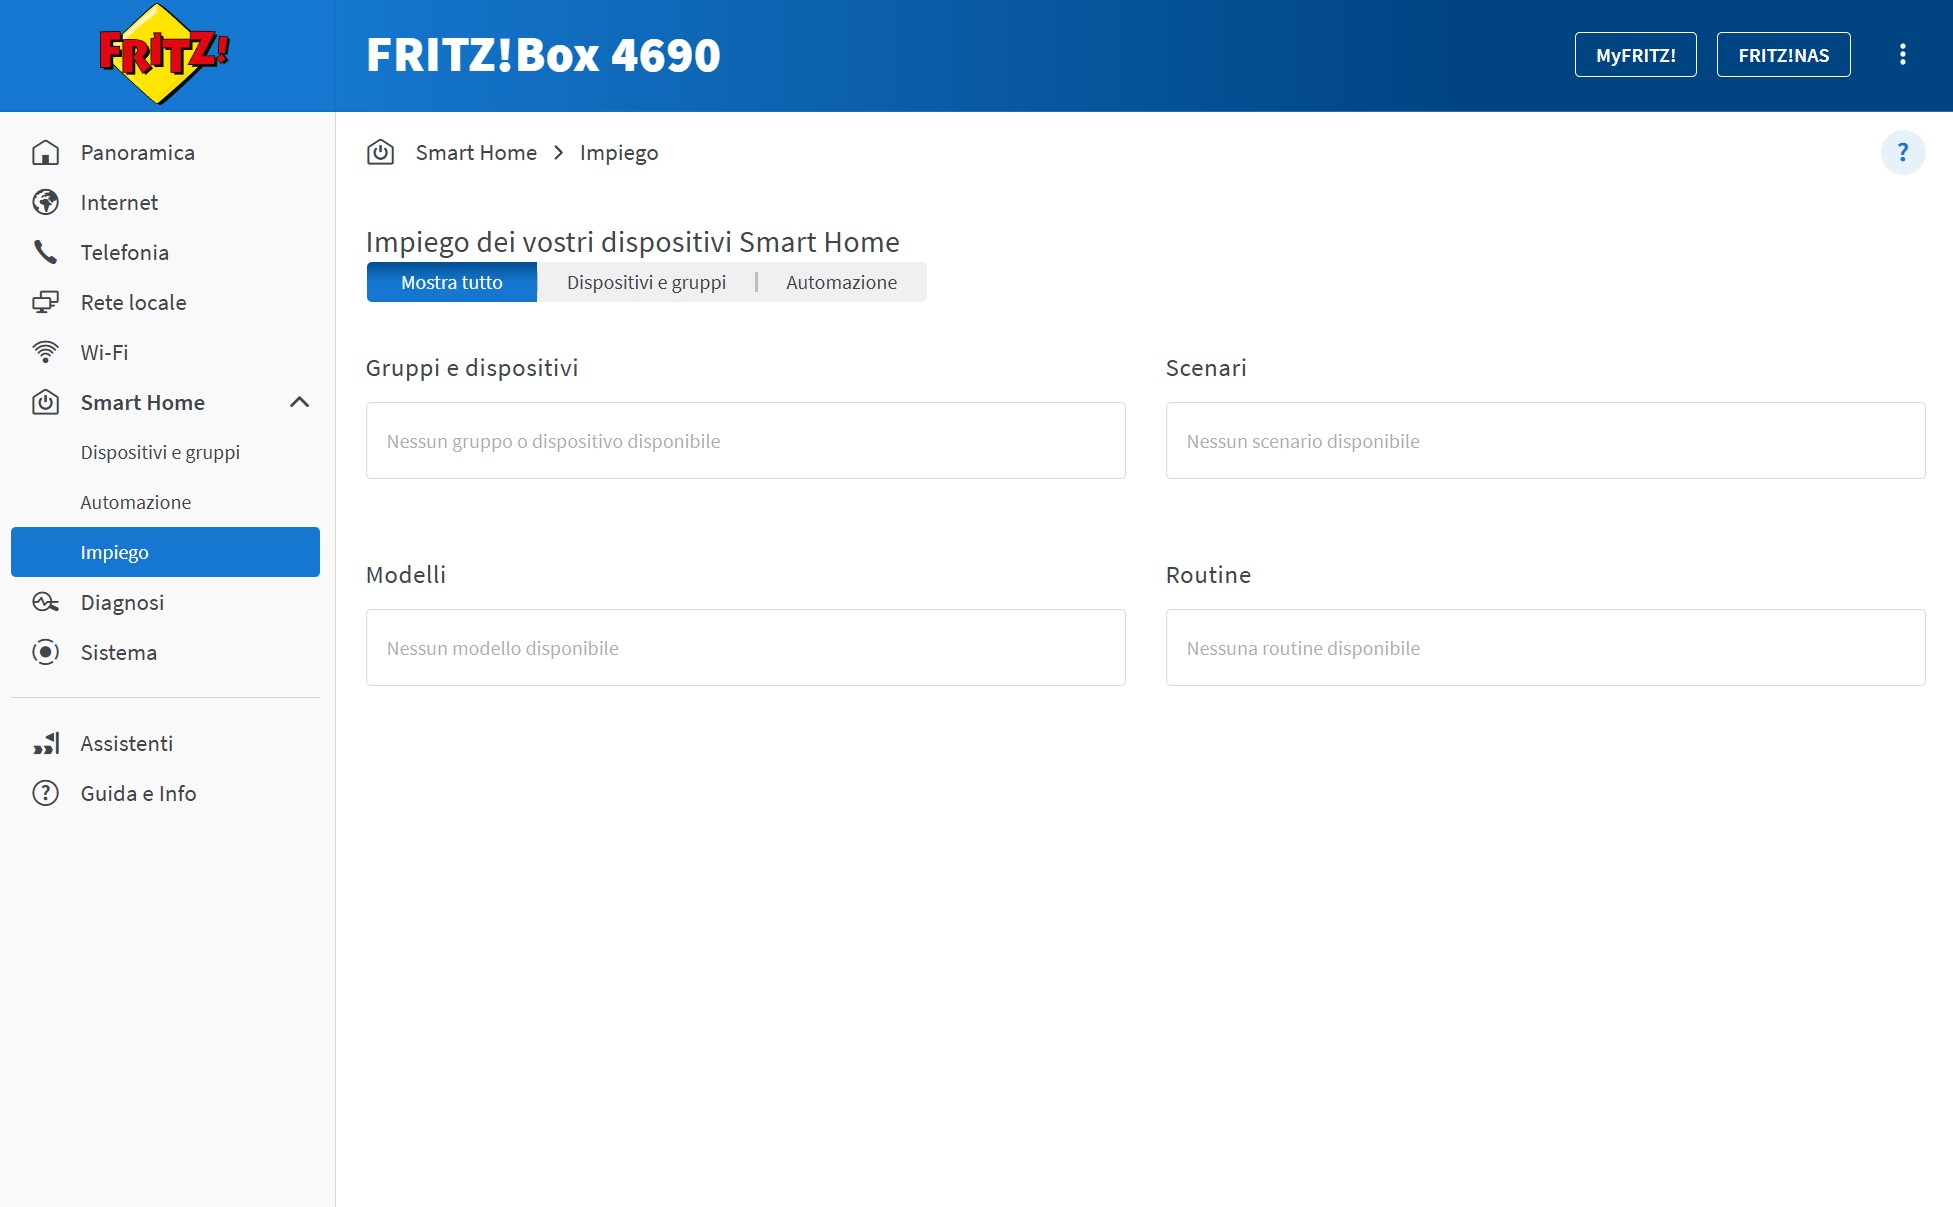The width and height of the screenshot is (1953, 1207).
Task: Click the Impiego breadcrumb text
Action: click(619, 153)
